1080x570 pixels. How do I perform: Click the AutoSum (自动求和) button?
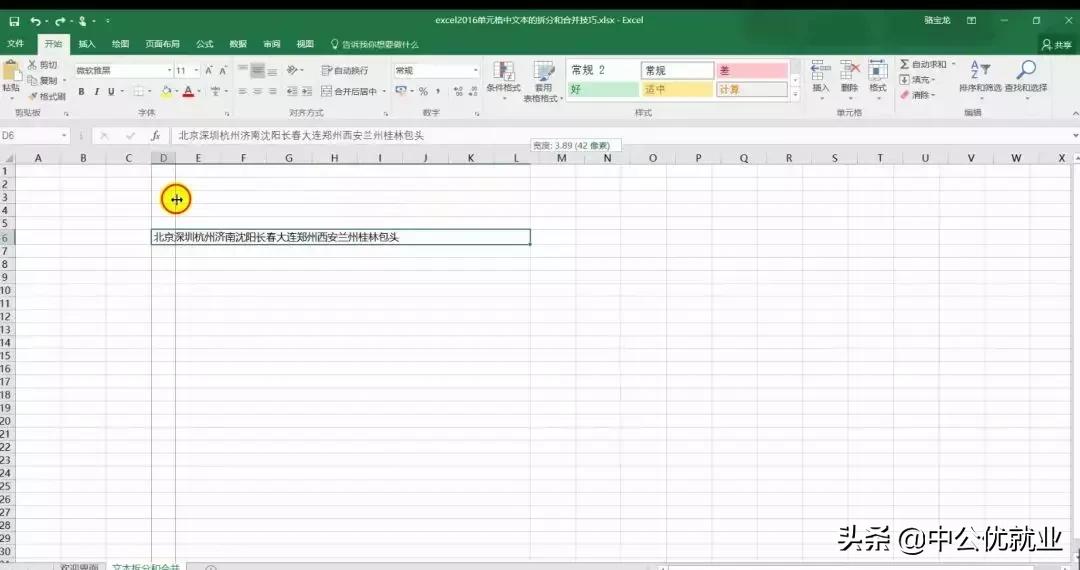[922, 64]
